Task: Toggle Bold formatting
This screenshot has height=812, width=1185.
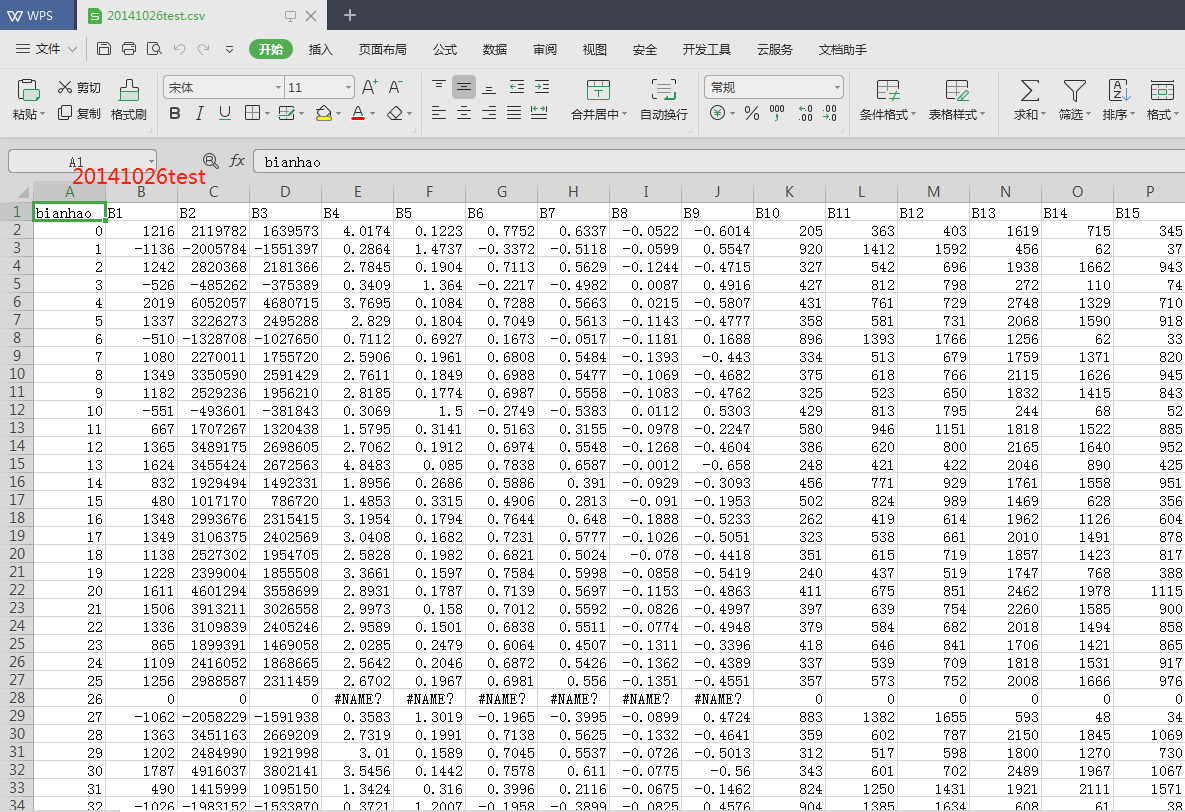Action: click(175, 113)
